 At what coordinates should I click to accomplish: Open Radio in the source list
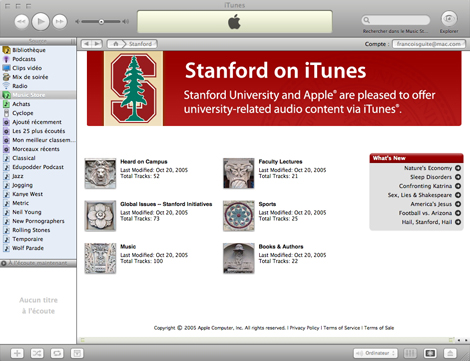[38, 86]
